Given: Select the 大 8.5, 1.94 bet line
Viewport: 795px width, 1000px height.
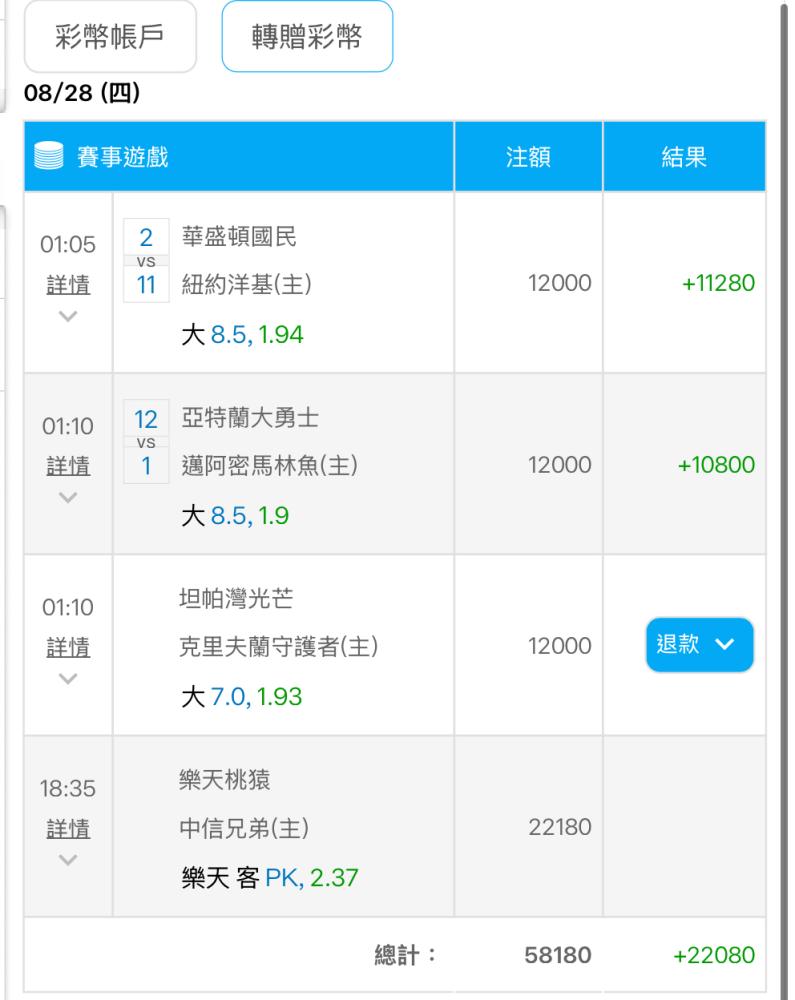Looking at the screenshot, I should pos(242,334).
